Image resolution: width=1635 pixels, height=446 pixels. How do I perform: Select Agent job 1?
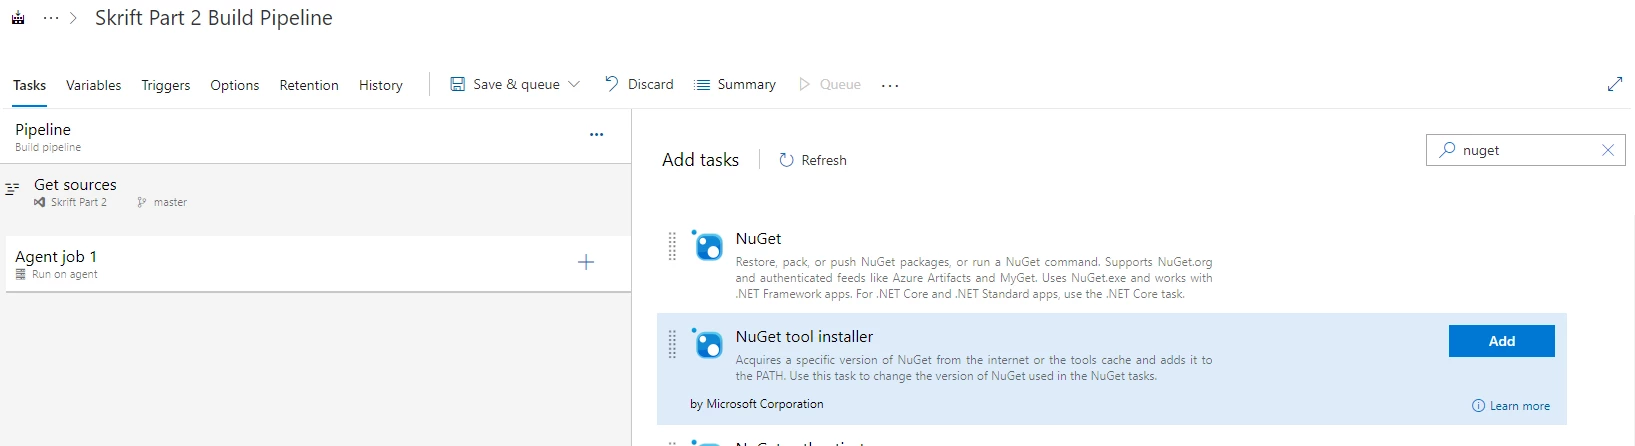[x=318, y=264]
